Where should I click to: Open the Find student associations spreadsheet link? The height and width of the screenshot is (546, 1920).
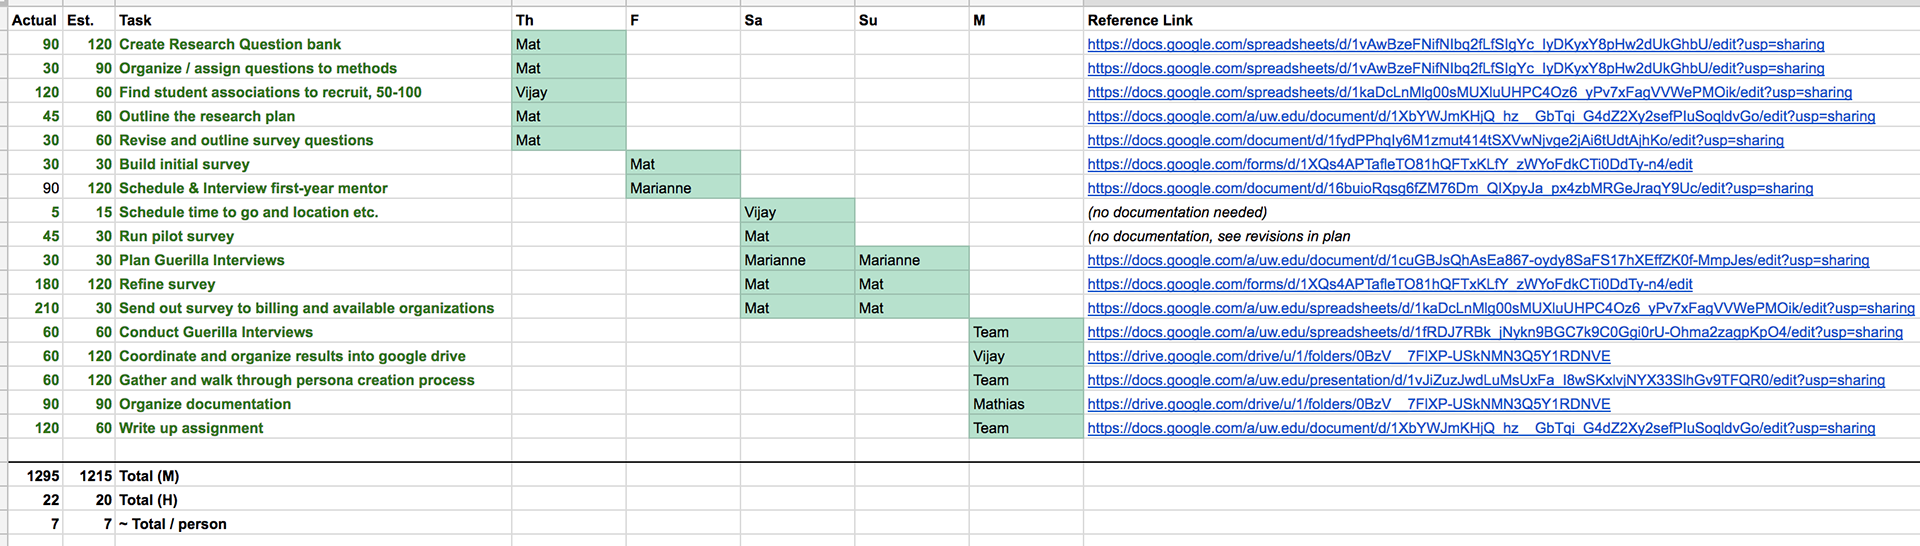point(1469,92)
